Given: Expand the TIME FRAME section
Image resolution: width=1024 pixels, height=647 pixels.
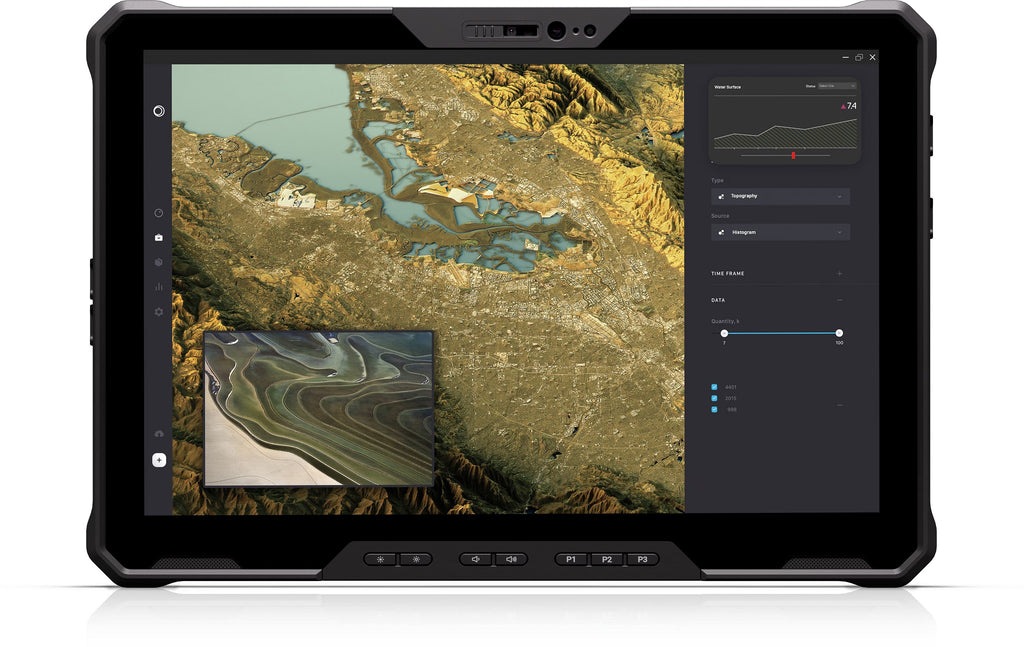Looking at the screenshot, I should click(838, 272).
